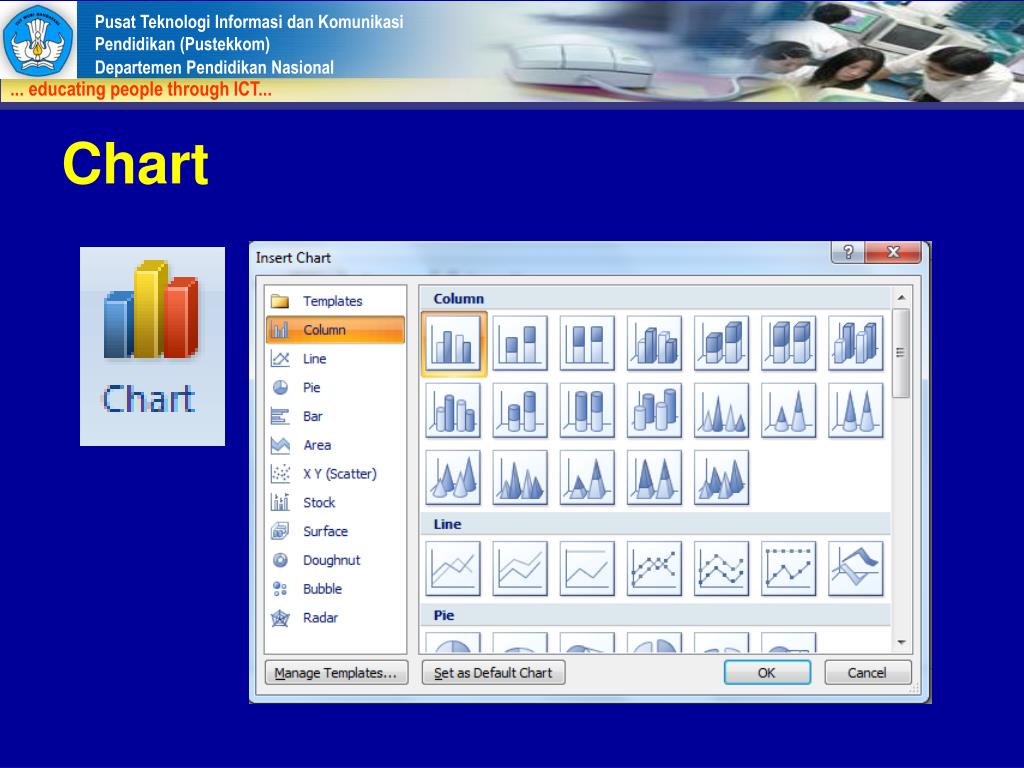Select the Stacked Line chart thumbnail
Screen dimensions: 1024x768
click(x=520, y=569)
